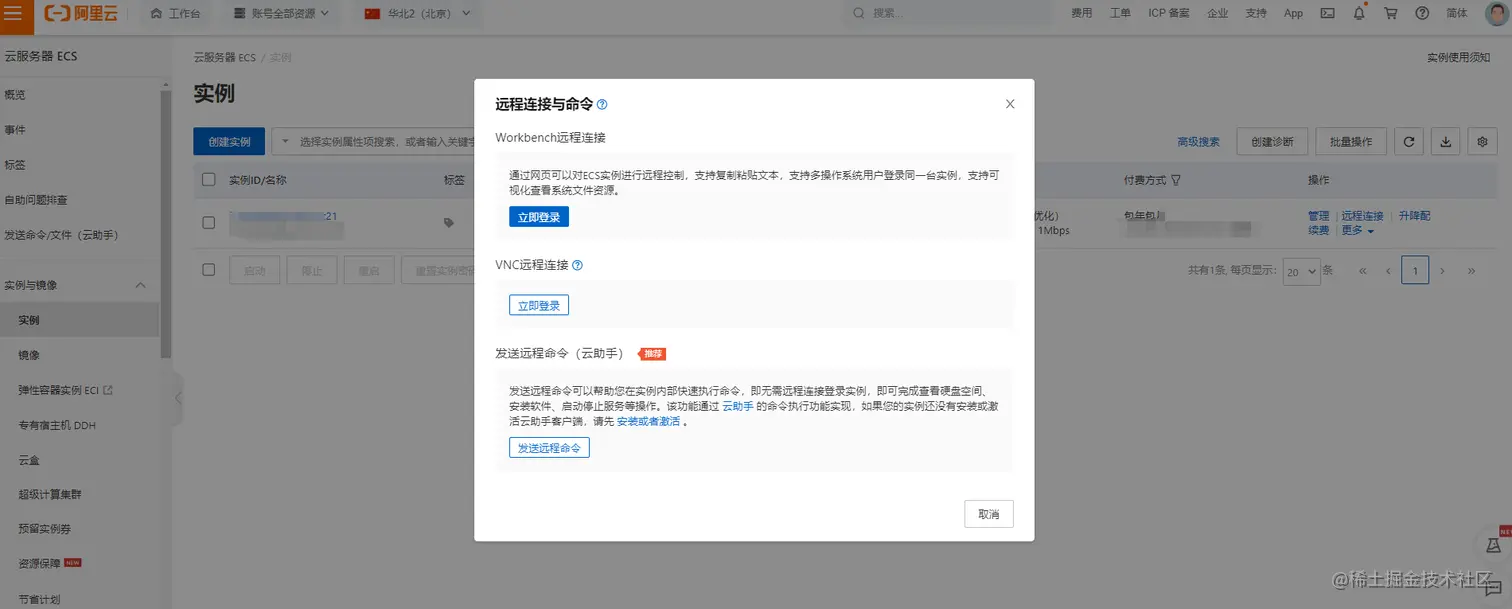The image size is (1512, 609).
Task: Close the 远程连接与命令 dialog
Action: [x=1010, y=104]
